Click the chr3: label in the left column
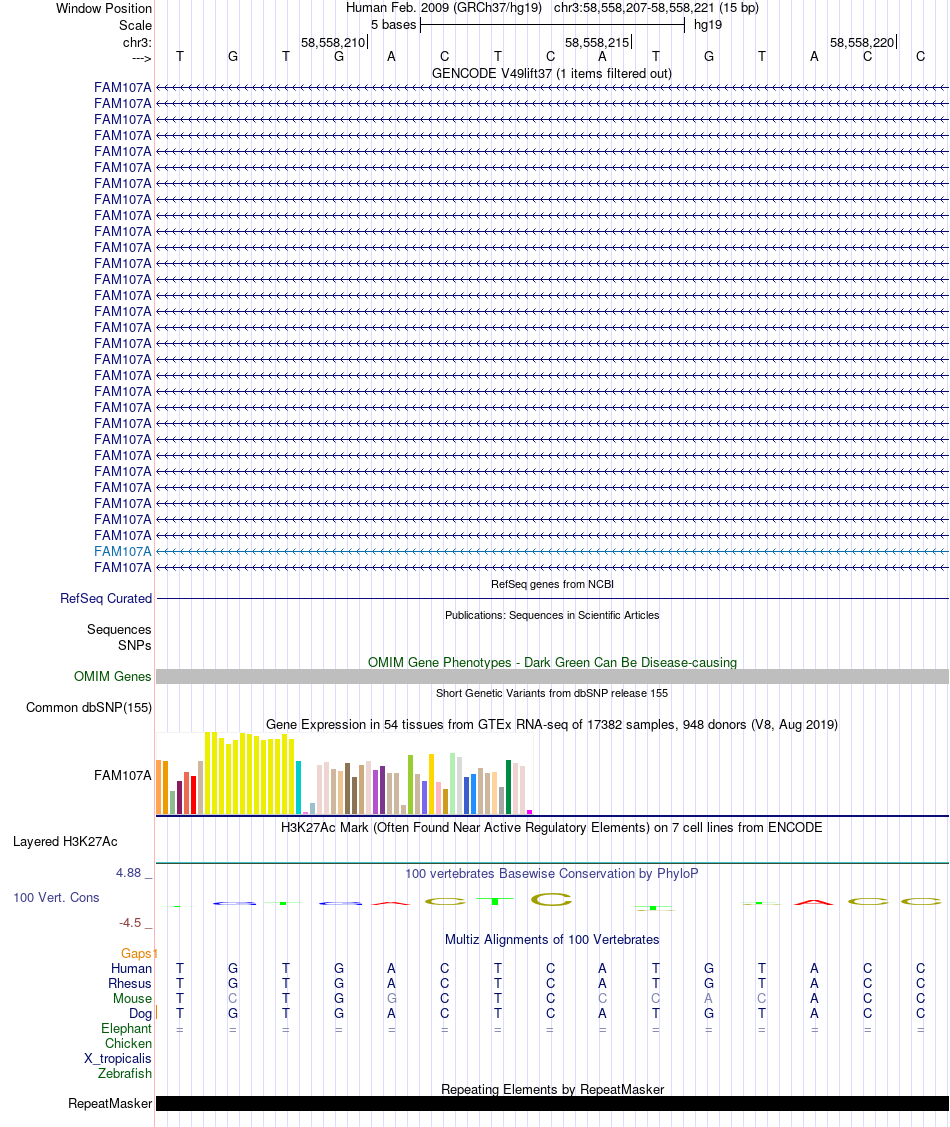 tap(137, 42)
